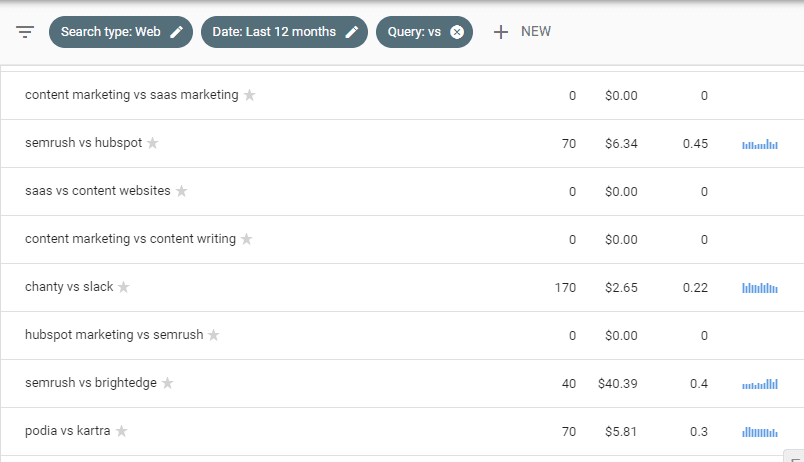
Task: Select hubspot marketing vs semrush query
Action: (x=114, y=335)
